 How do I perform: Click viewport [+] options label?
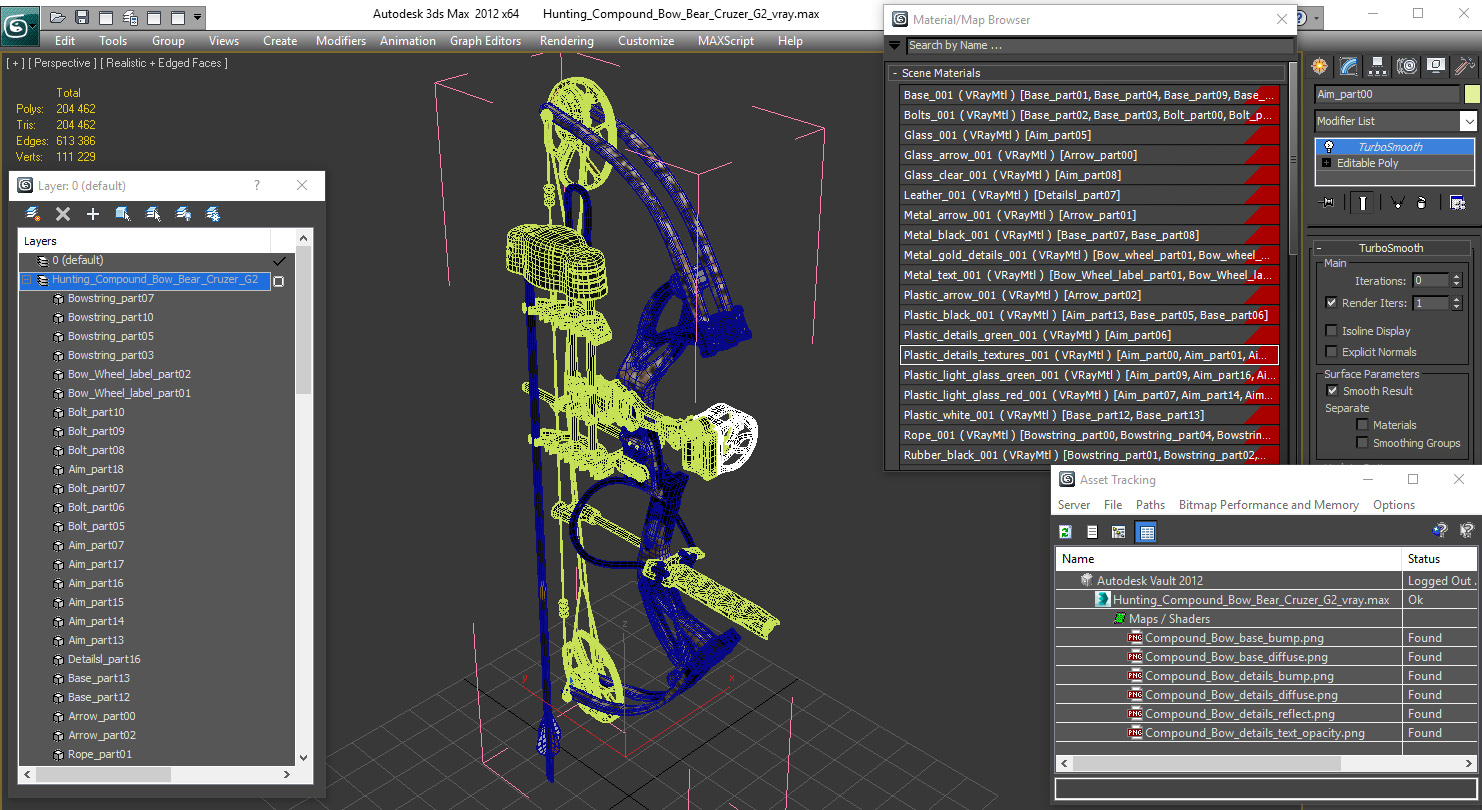coord(15,63)
